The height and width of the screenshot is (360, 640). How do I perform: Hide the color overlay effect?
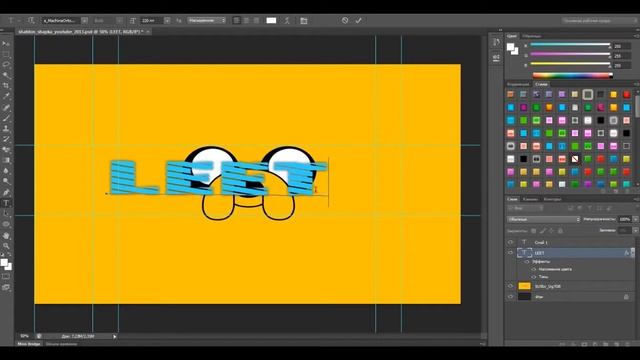pyautogui.click(x=533, y=269)
